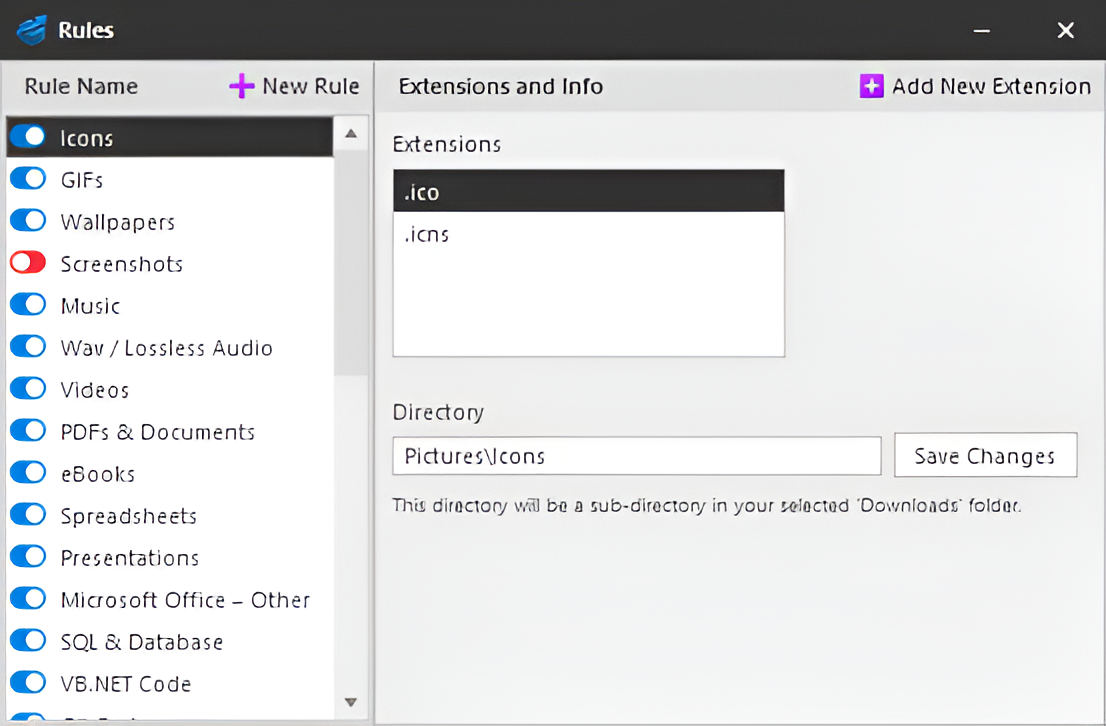
Task: Click the purple plus New Rule icon
Action: pyautogui.click(x=241, y=86)
